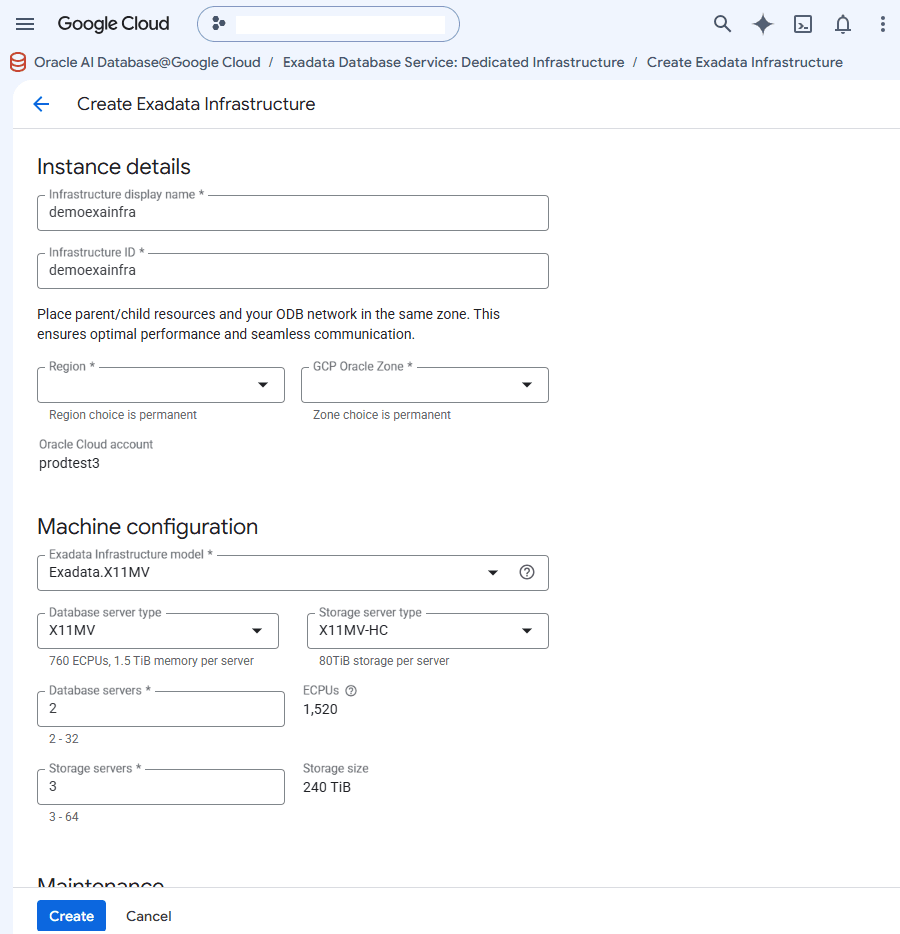Click the Create Exadata Infrastructure page title
The height and width of the screenshot is (934, 900).
point(196,104)
